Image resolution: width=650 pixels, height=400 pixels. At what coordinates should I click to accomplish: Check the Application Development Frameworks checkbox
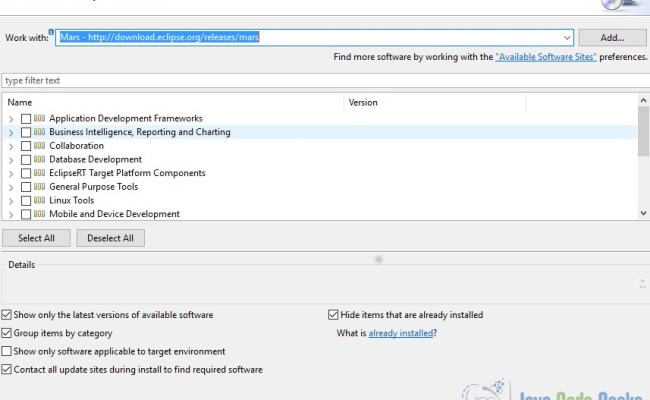26,119
